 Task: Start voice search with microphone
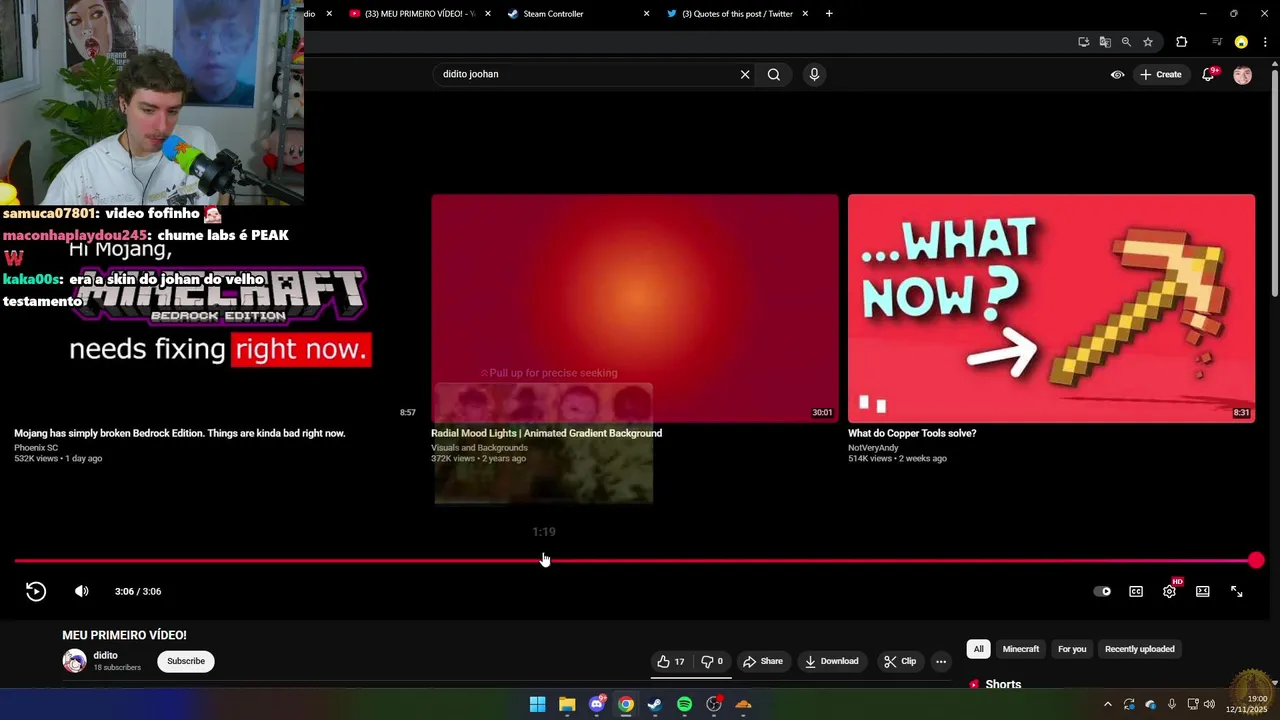click(814, 74)
